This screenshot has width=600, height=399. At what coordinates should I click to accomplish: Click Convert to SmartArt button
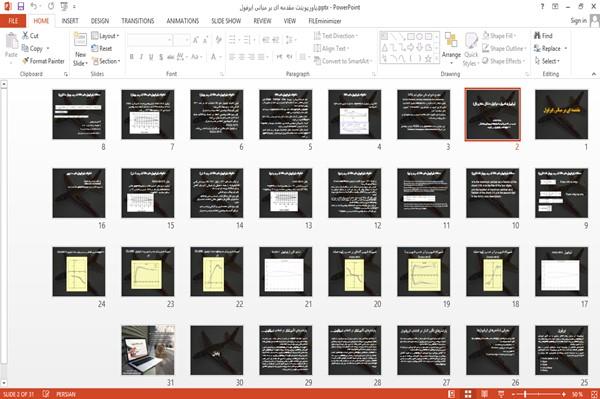tap(343, 61)
